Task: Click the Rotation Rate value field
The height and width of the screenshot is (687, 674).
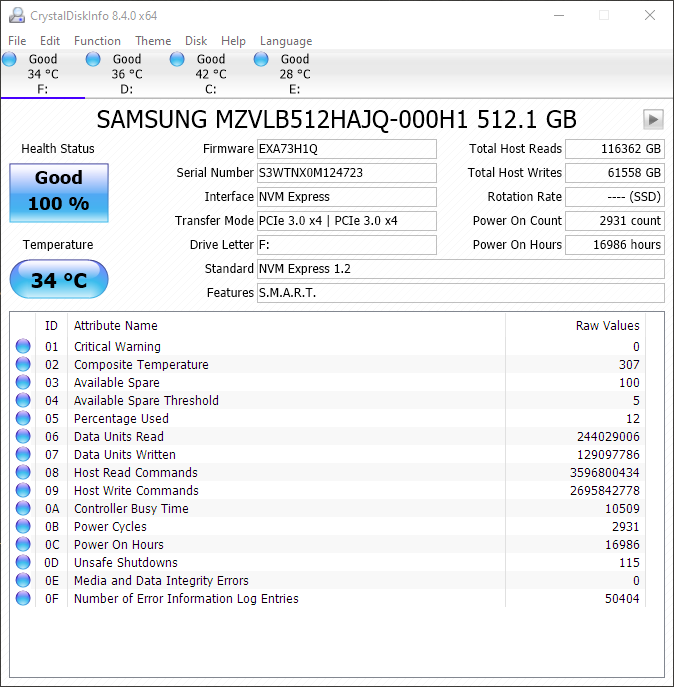Action: [x=615, y=197]
